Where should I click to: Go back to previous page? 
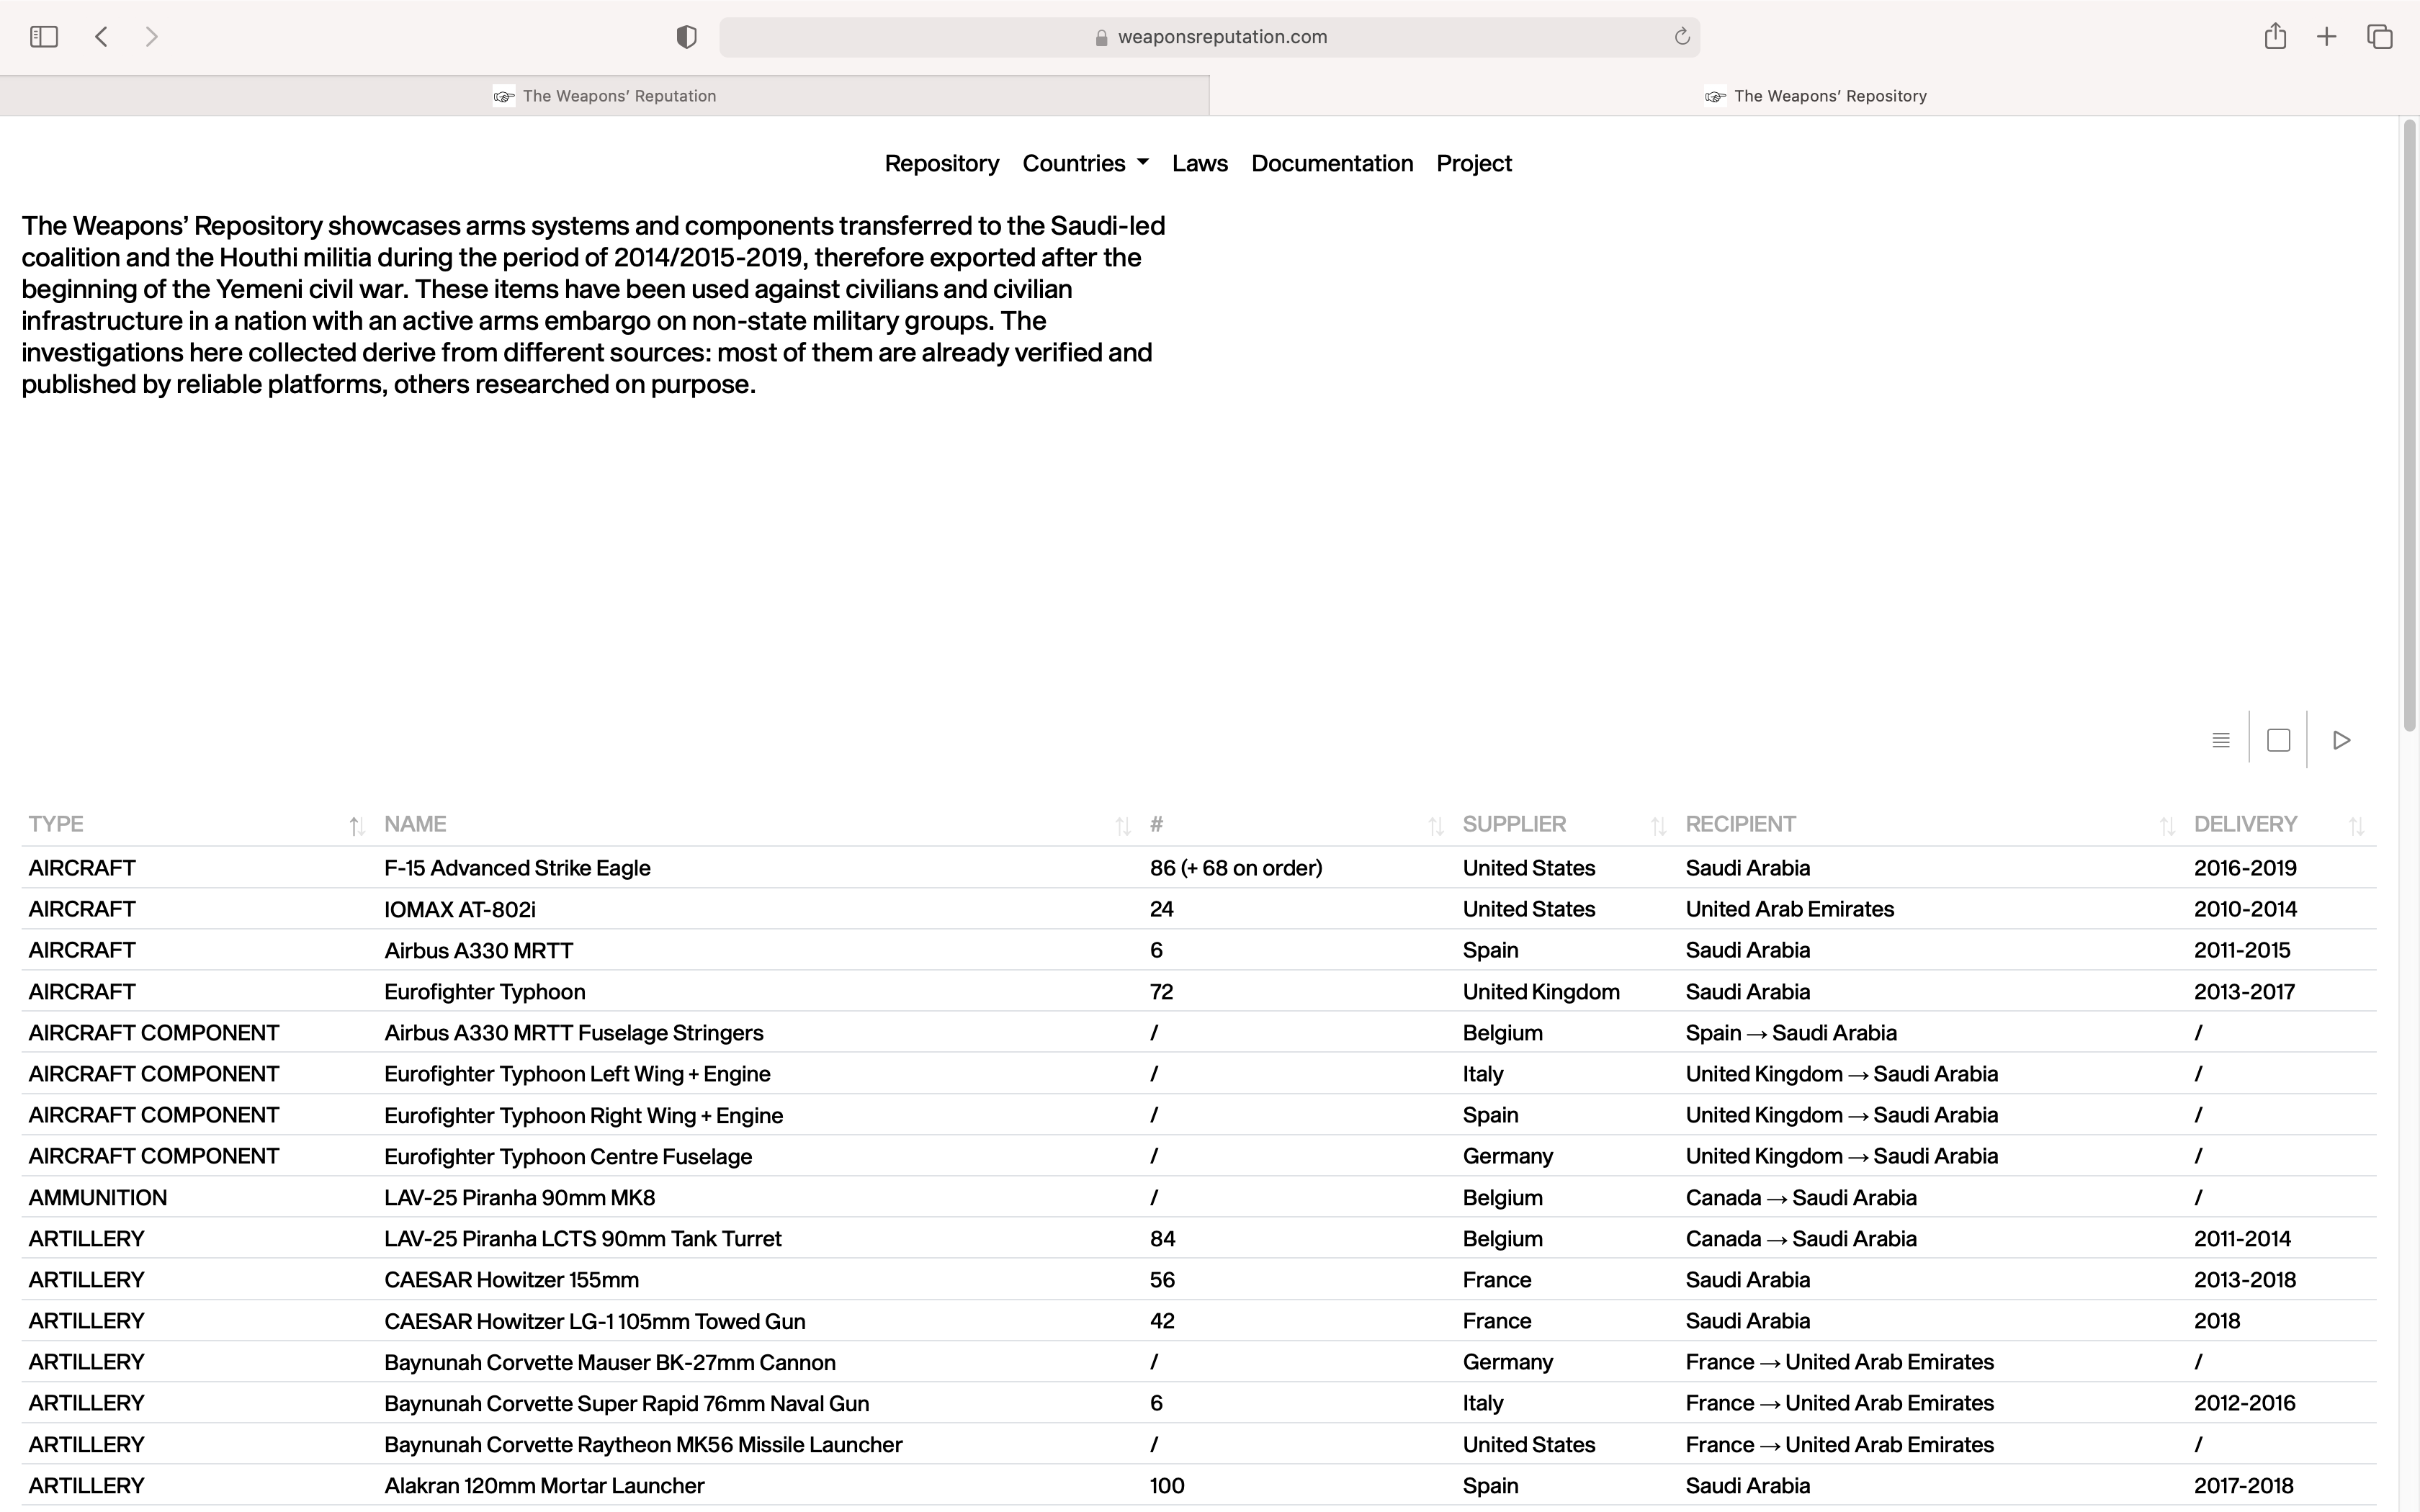coord(101,37)
